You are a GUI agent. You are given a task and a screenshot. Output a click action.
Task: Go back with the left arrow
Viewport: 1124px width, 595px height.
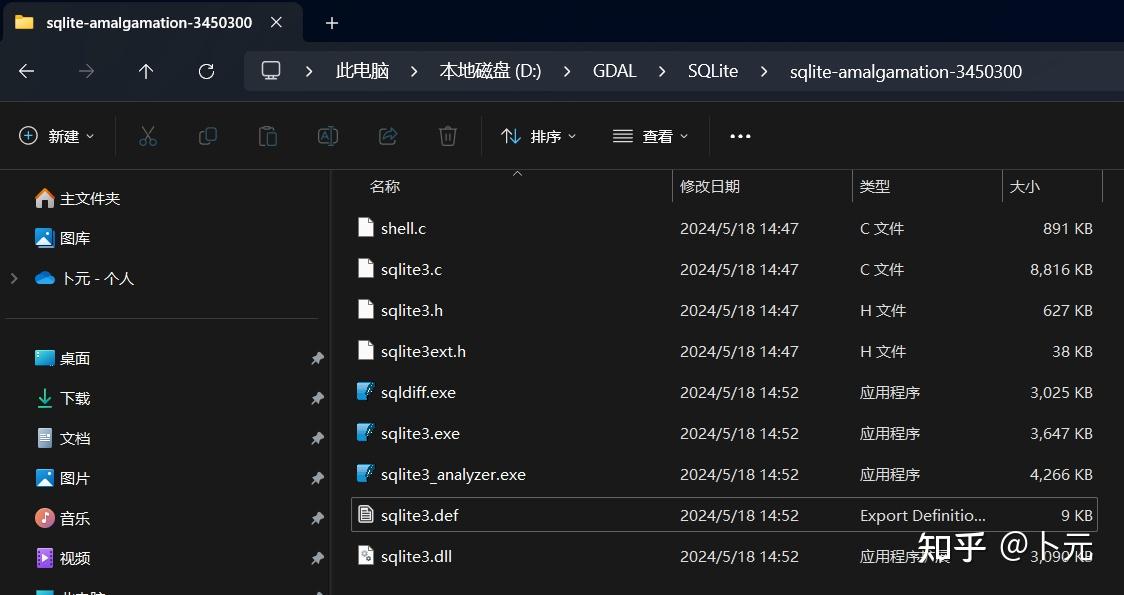pyautogui.click(x=27, y=71)
